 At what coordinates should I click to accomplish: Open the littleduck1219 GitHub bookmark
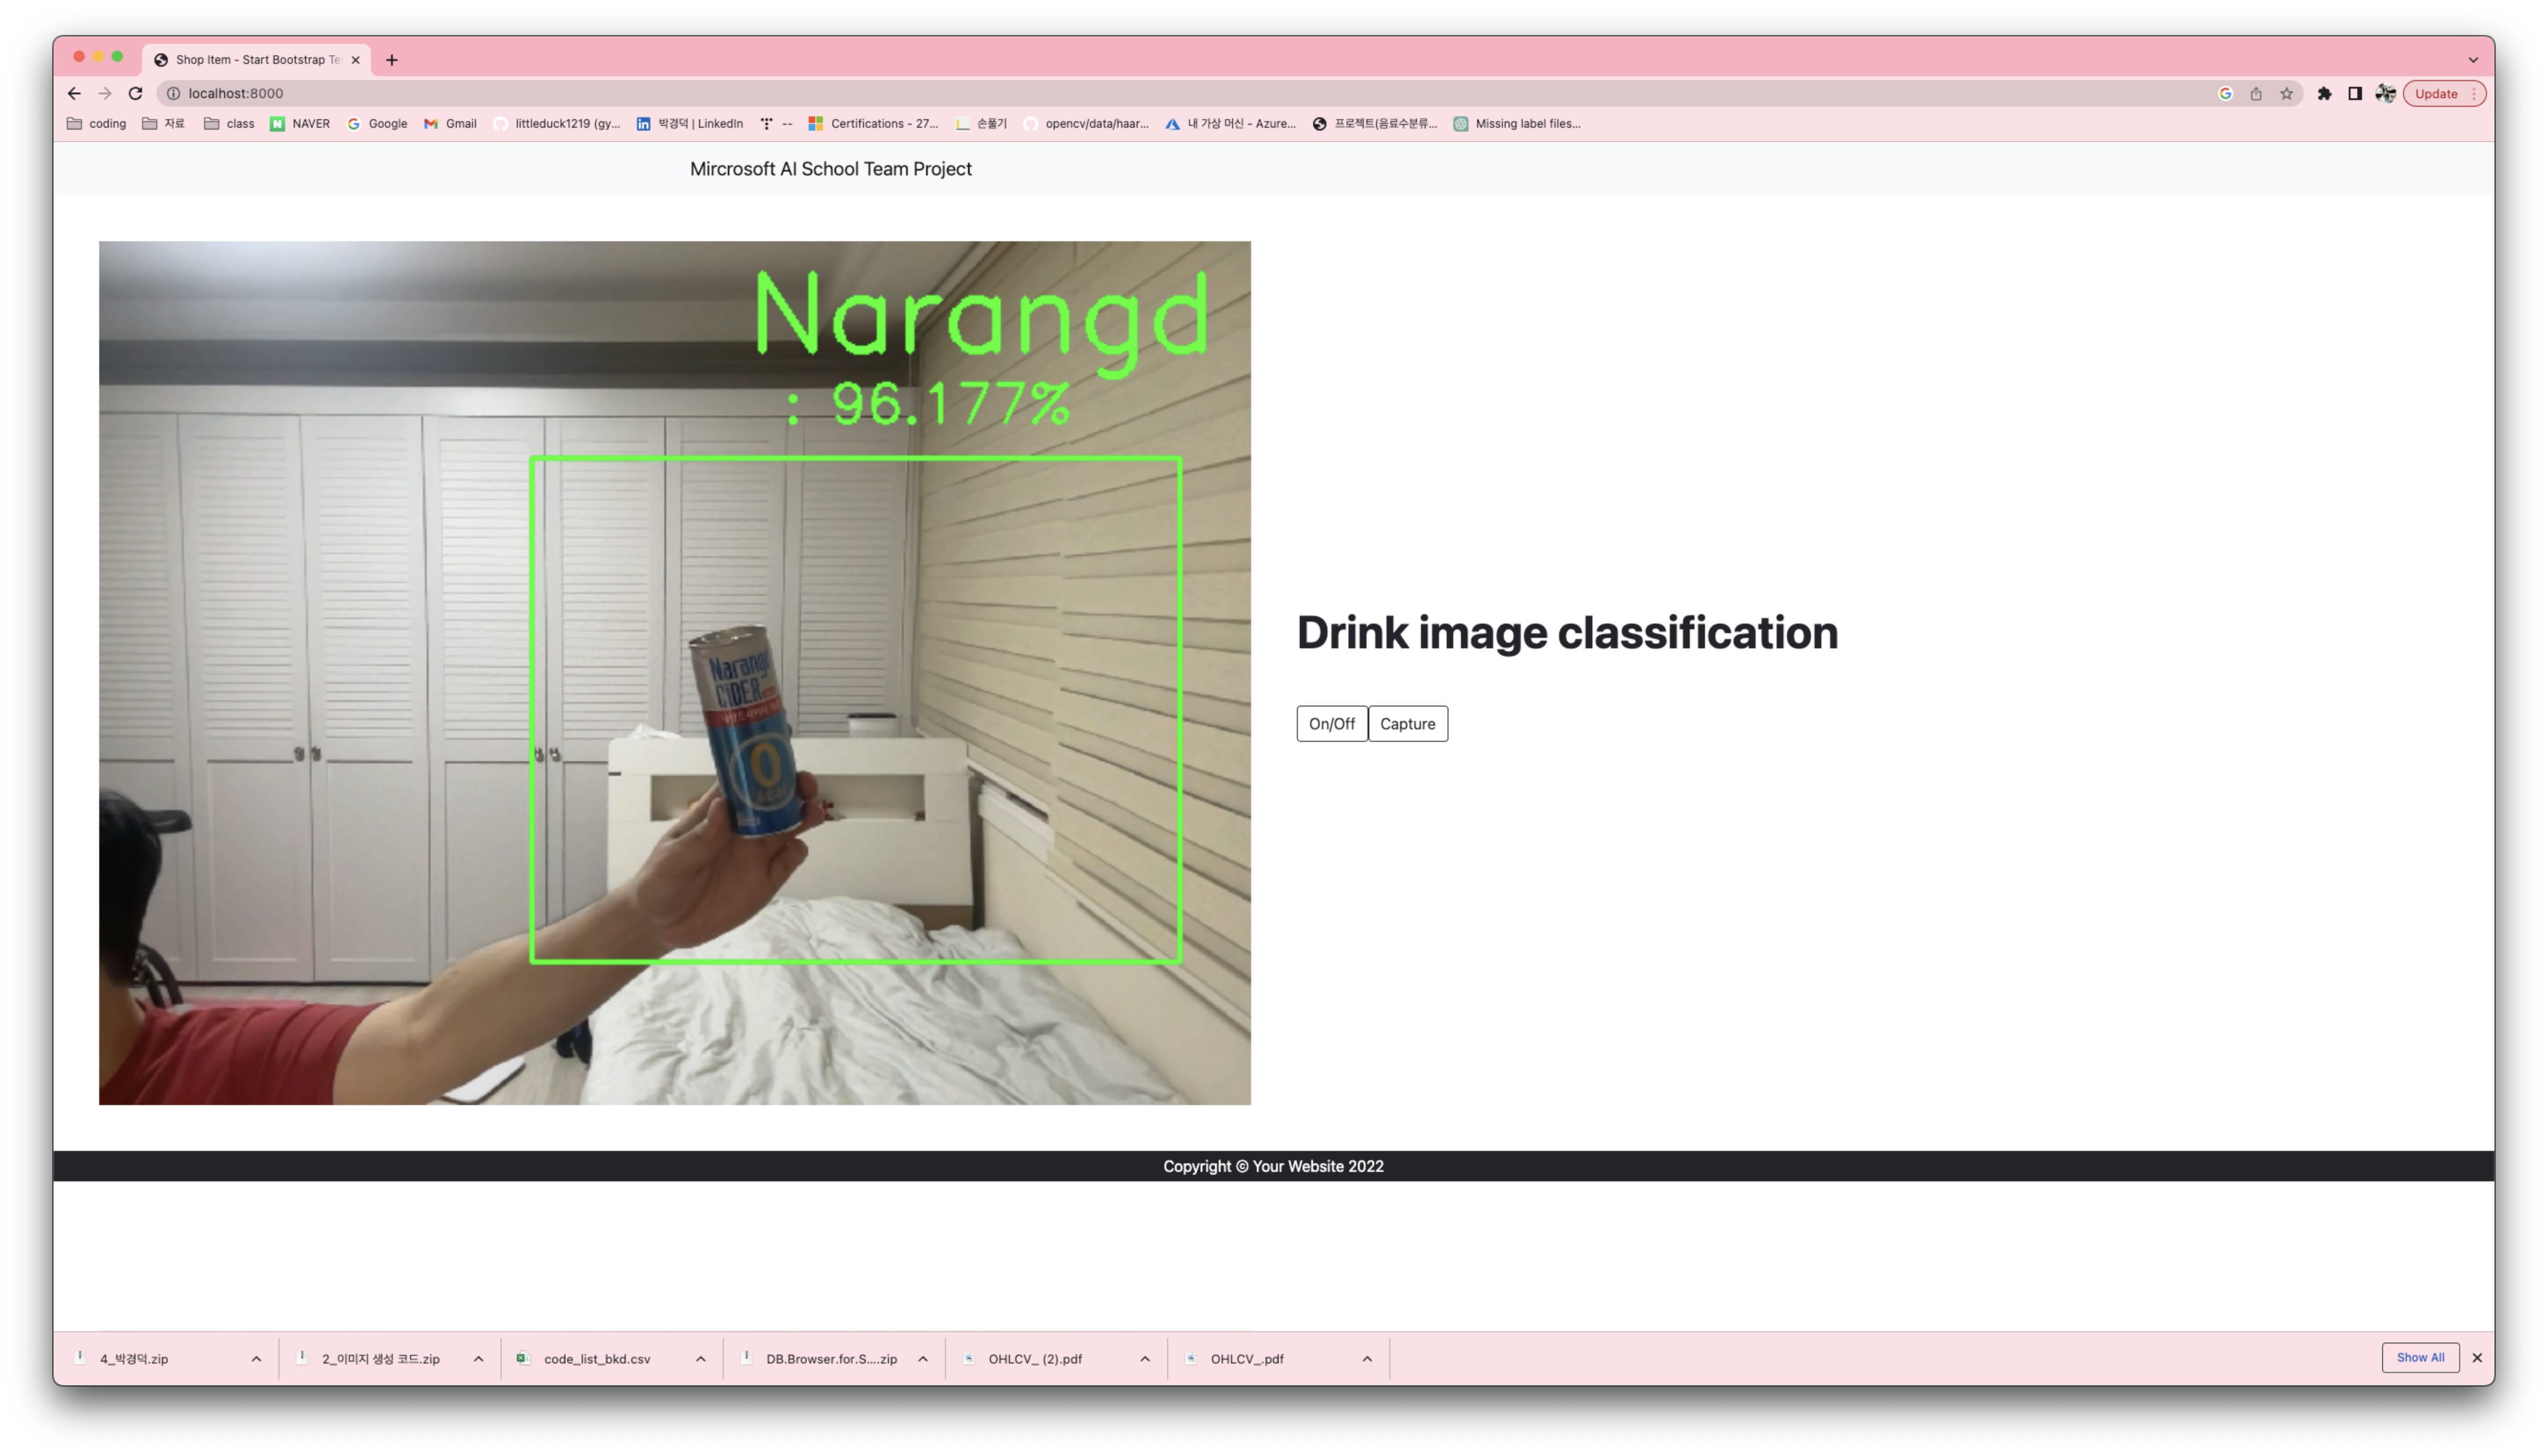coord(557,124)
